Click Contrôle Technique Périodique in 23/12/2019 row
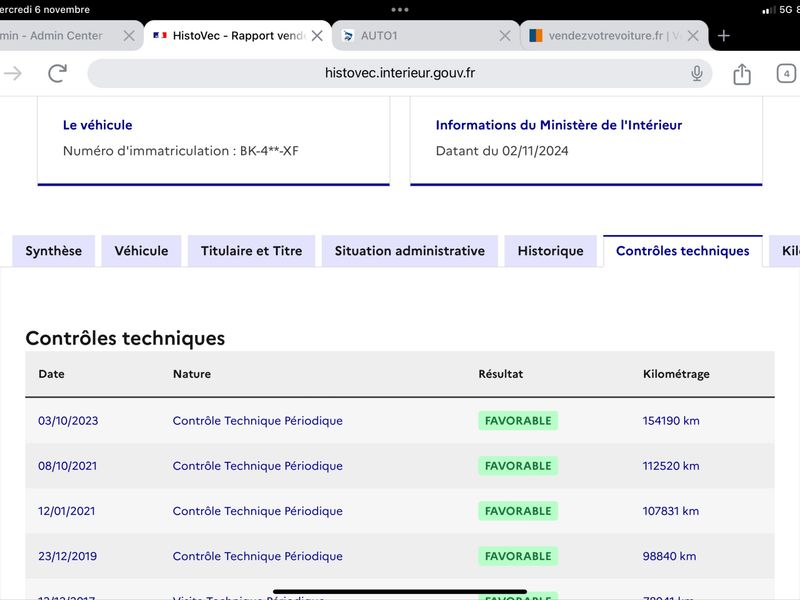The width and height of the screenshot is (800, 600). point(258,556)
